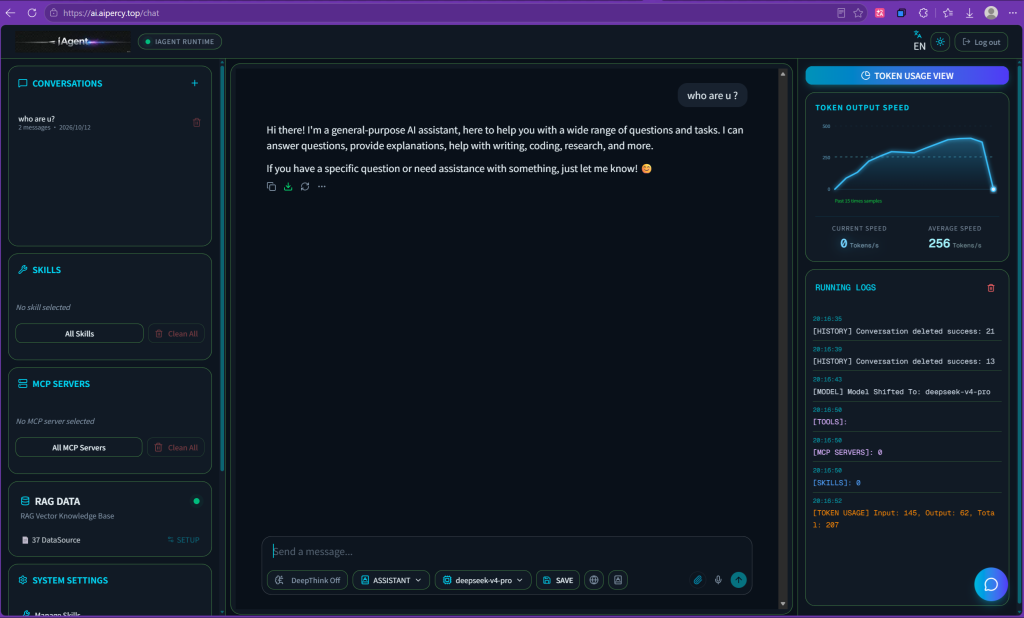Open the blue cube extension icon
This screenshot has height=618, width=1024.
pyautogui.click(x=901, y=12)
